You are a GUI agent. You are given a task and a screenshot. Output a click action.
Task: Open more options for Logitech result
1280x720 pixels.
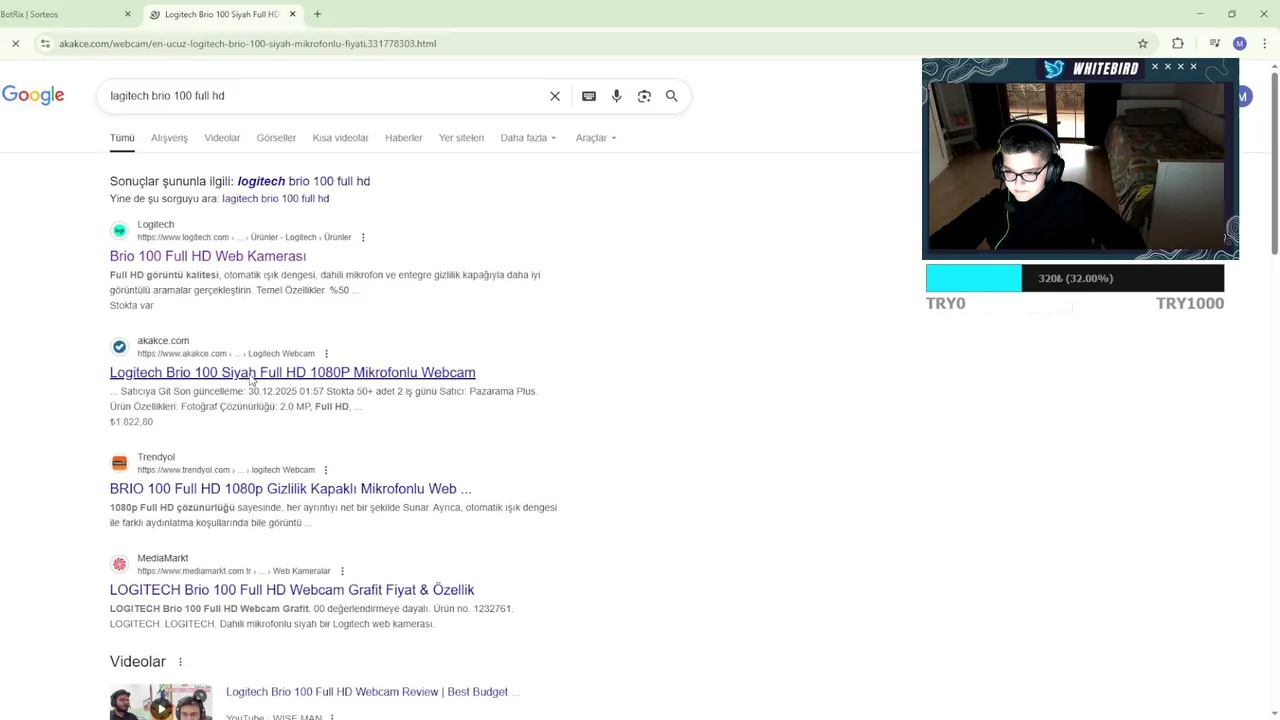coord(363,237)
